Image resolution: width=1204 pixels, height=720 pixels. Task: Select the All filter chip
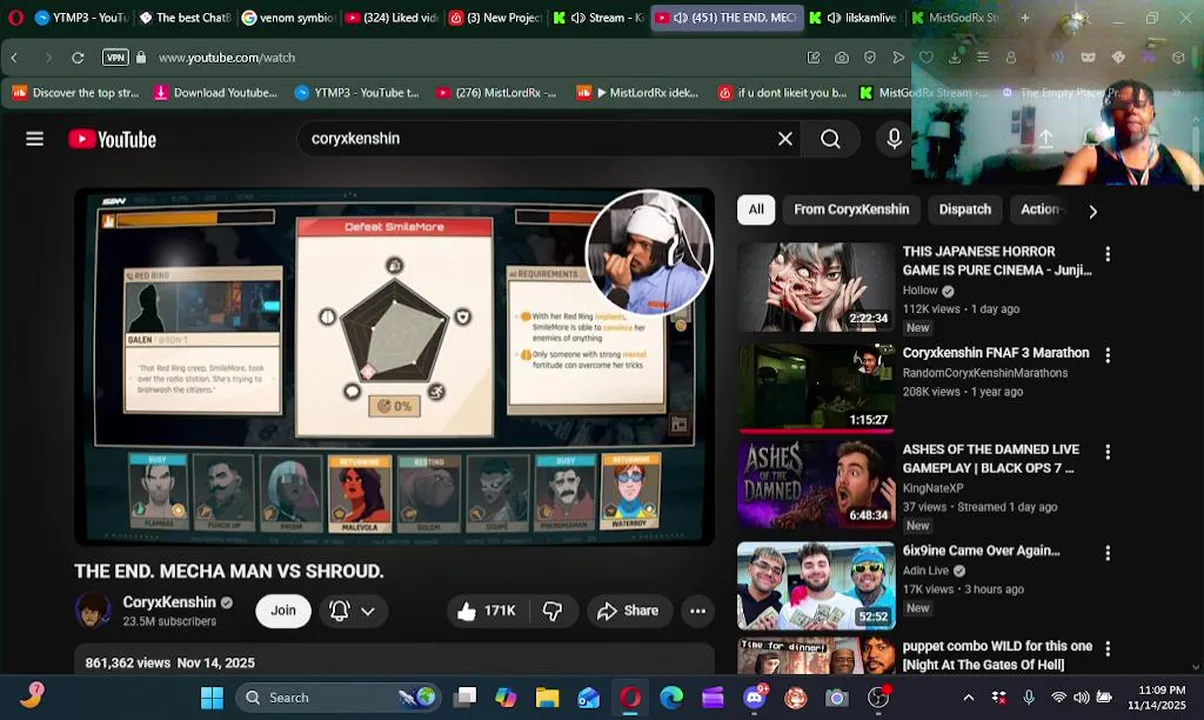coord(756,209)
